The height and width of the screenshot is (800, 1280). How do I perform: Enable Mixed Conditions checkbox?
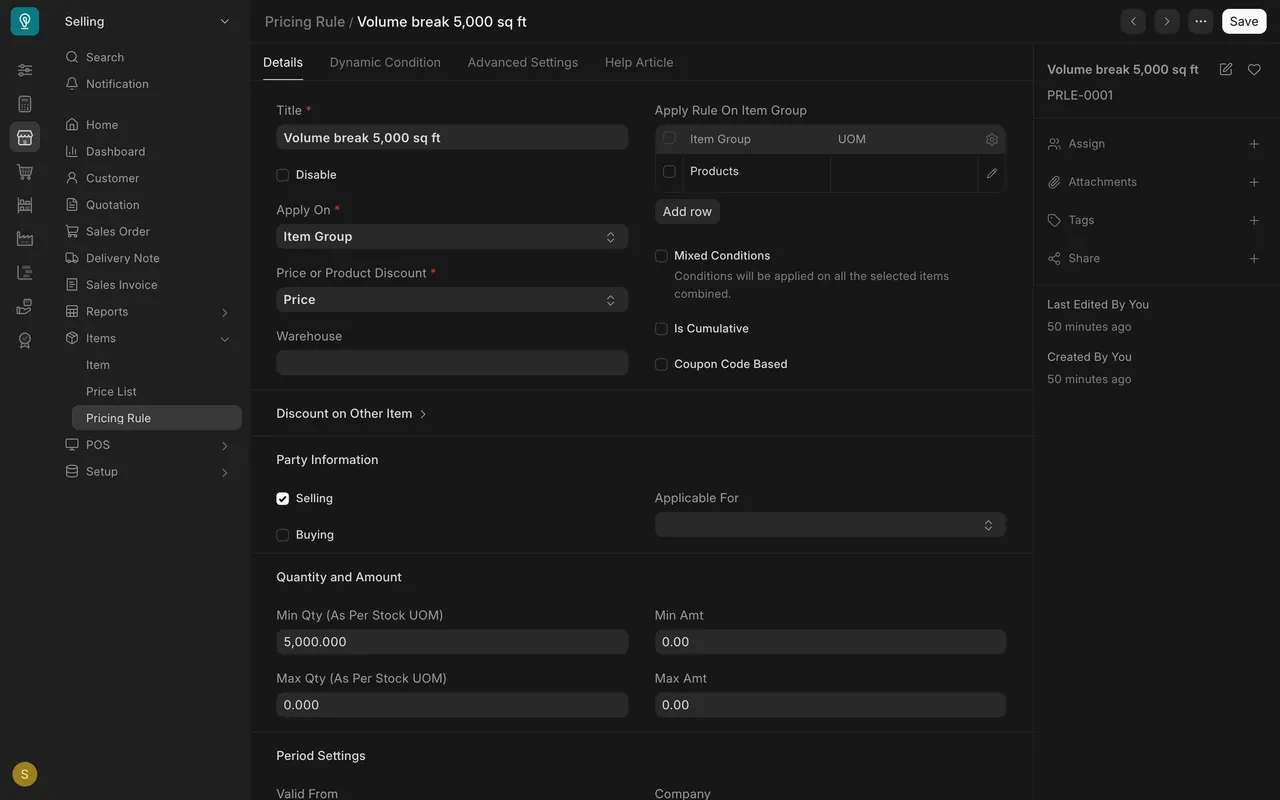(x=661, y=256)
